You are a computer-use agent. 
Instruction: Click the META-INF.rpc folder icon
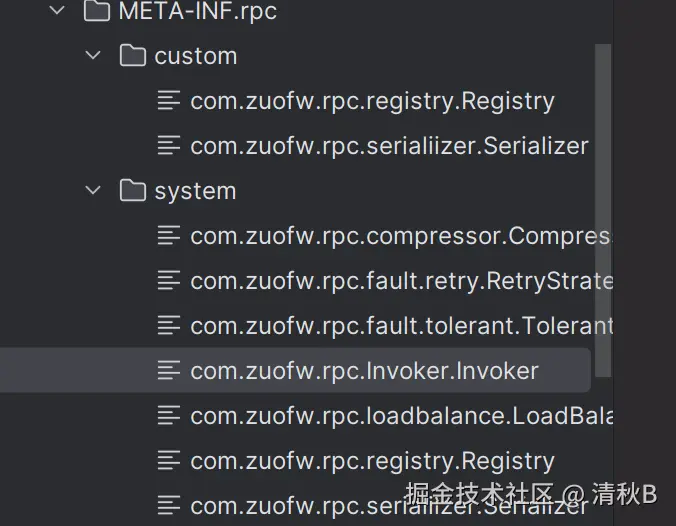click(x=97, y=12)
